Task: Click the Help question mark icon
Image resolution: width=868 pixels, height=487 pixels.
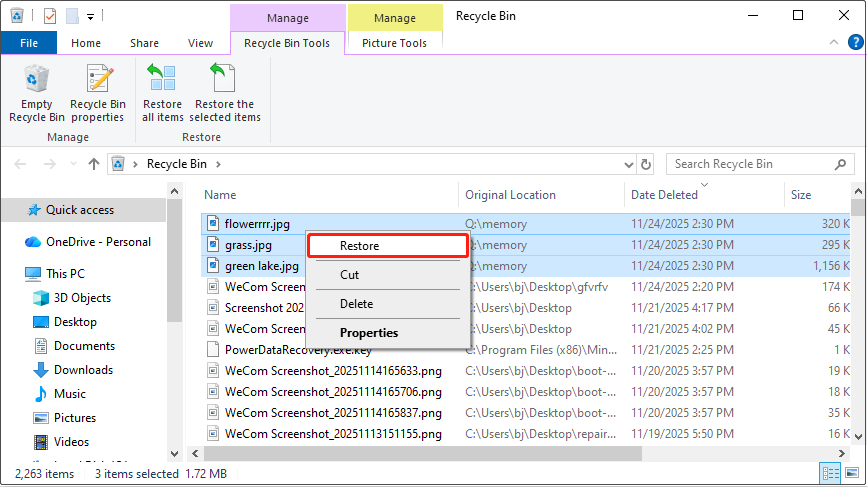Action: click(855, 42)
